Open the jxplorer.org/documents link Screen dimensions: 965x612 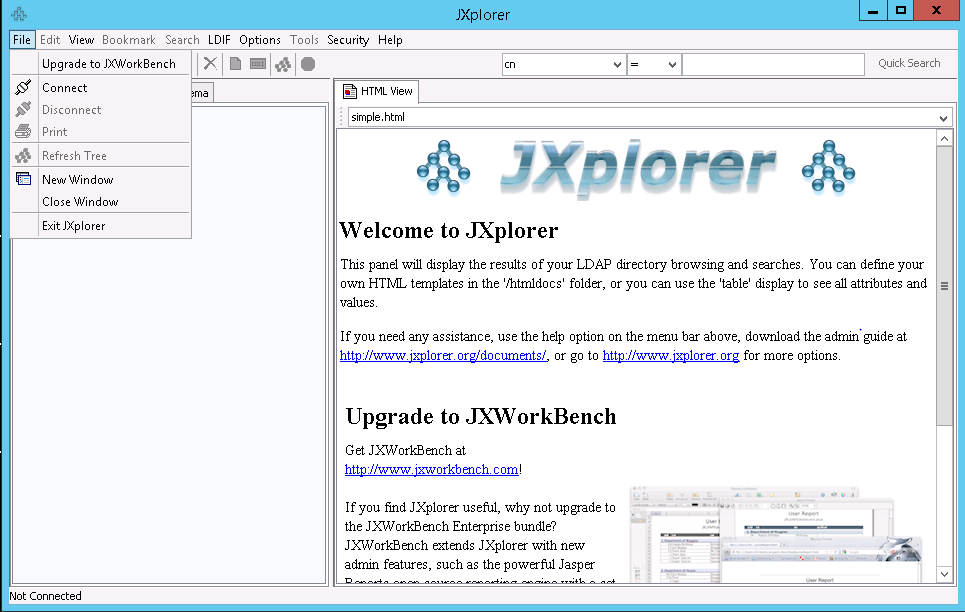point(443,355)
